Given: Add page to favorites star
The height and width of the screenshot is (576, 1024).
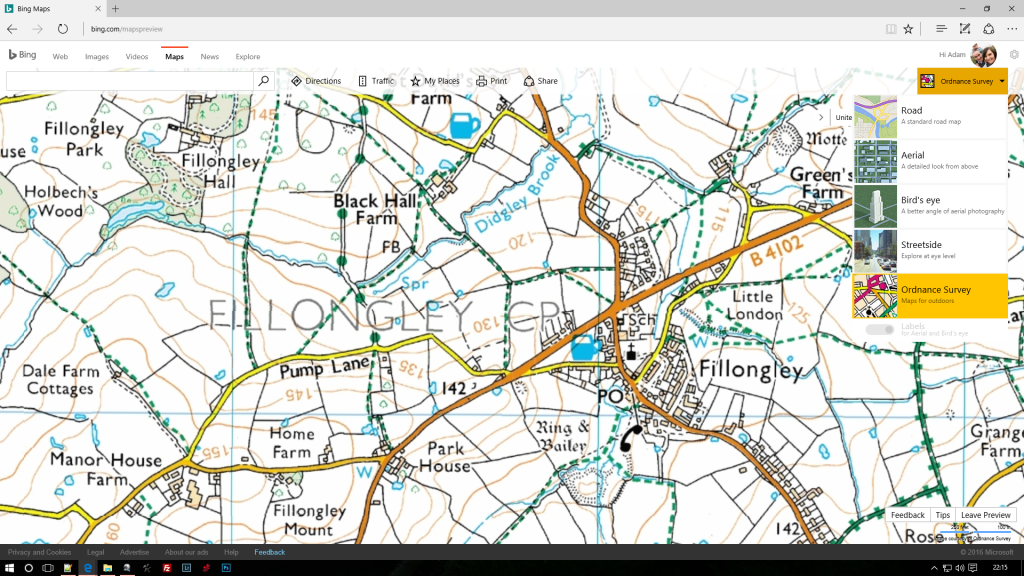Looking at the screenshot, I should tap(908, 29).
